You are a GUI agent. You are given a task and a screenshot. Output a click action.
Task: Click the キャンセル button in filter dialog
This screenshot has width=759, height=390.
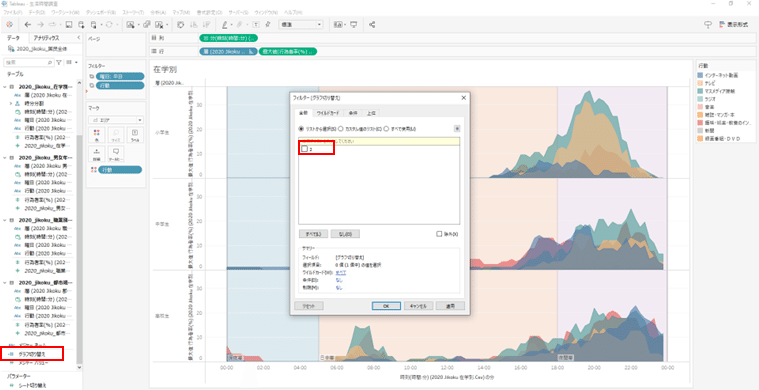418,306
